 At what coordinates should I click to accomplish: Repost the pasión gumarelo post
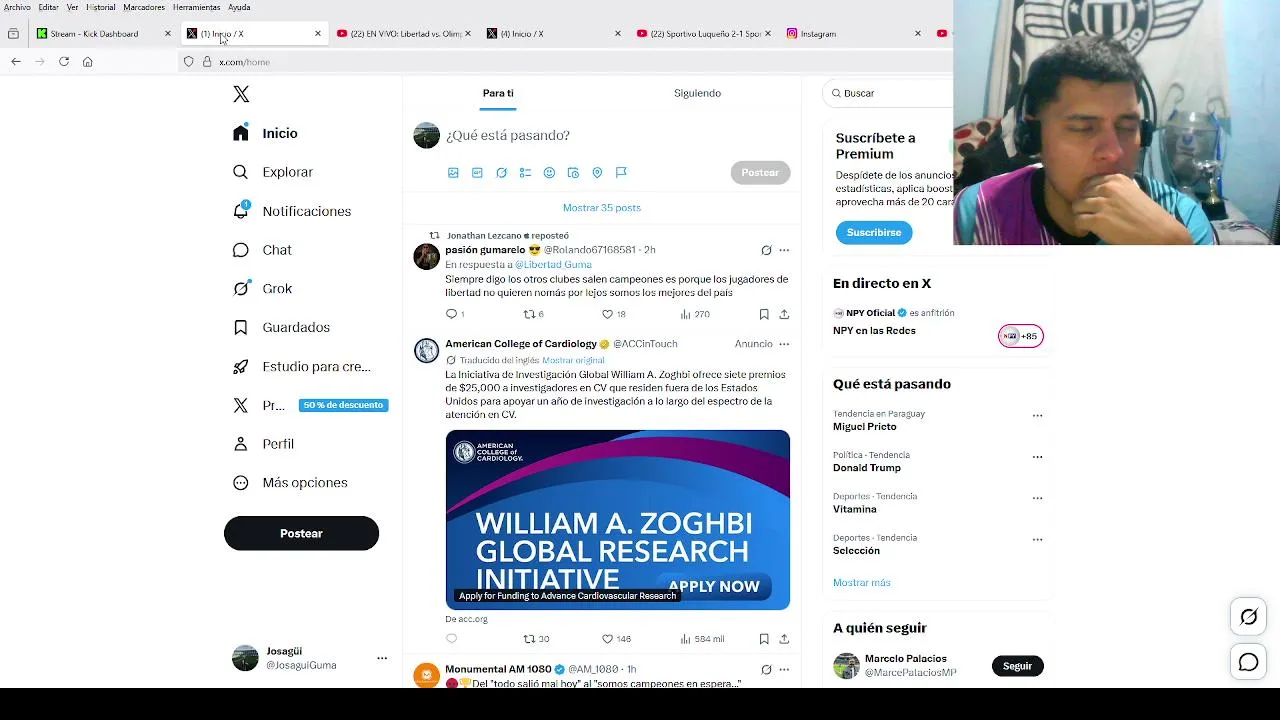(530, 314)
